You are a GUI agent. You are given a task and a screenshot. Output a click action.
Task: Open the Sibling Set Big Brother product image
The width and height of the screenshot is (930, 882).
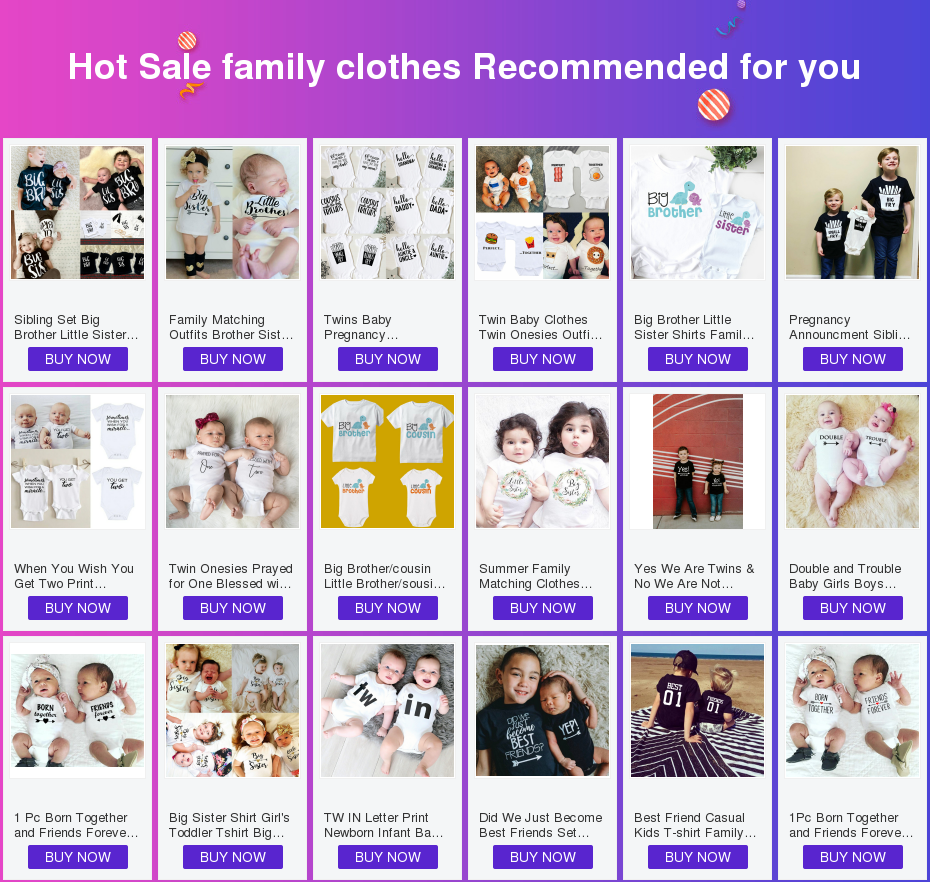pos(78,212)
